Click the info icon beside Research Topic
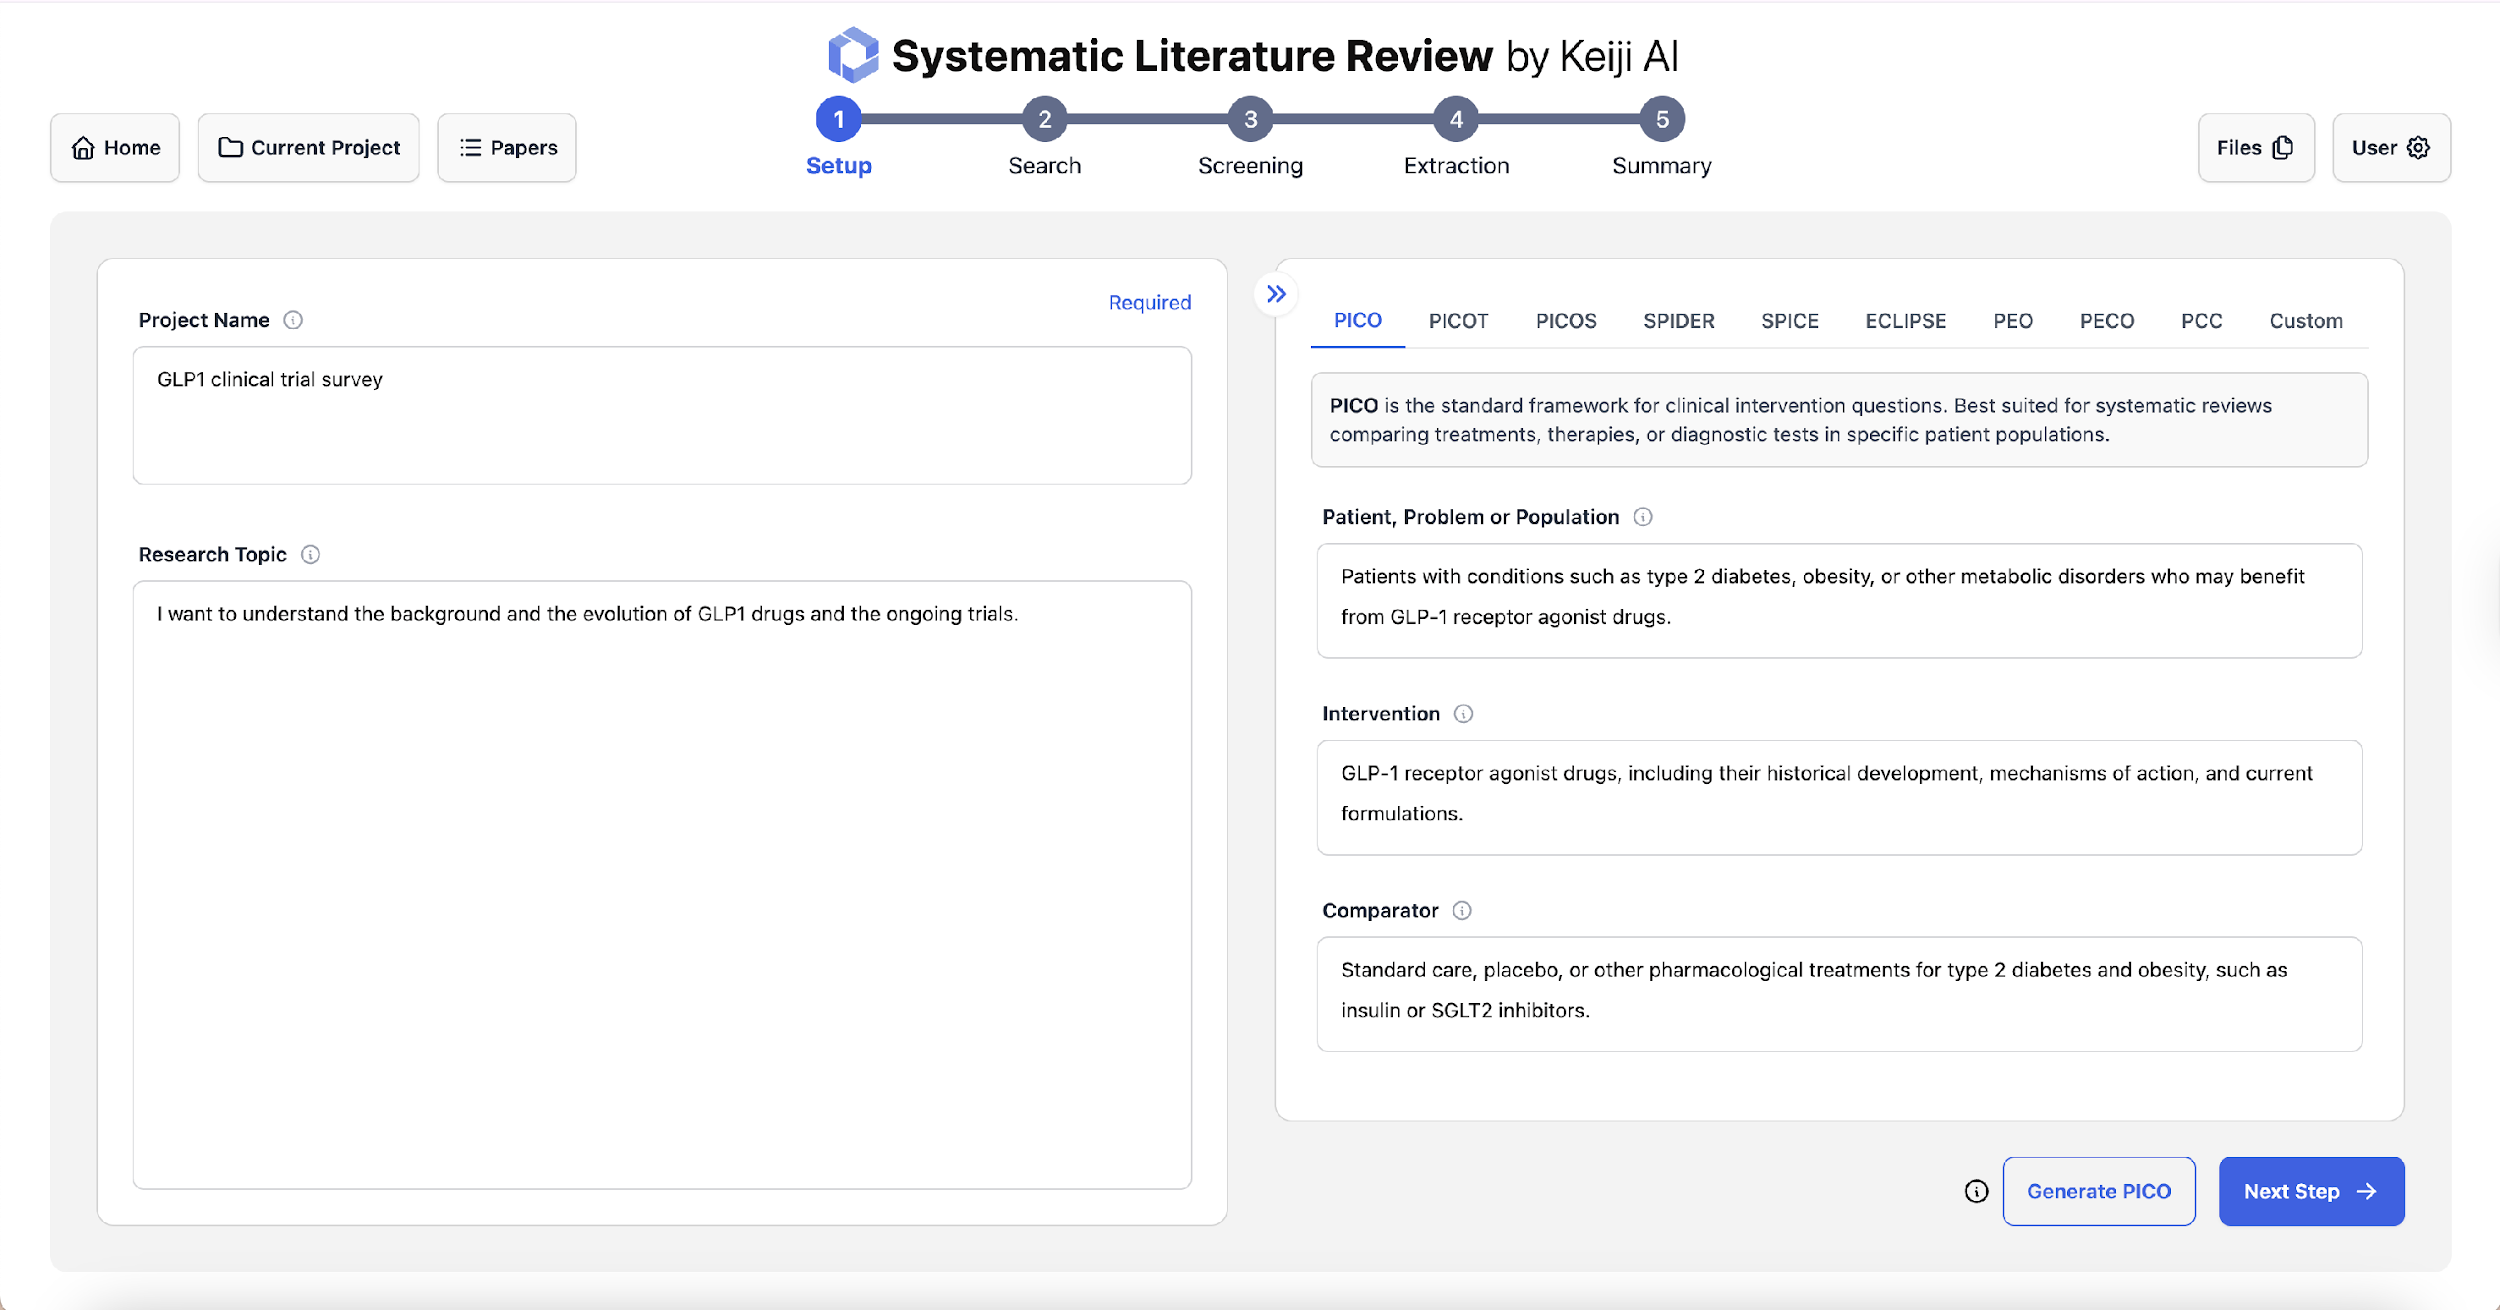 pyautogui.click(x=311, y=554)
